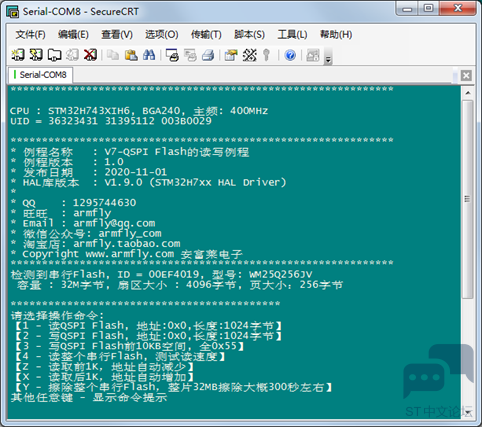Click the Print Screen toolbar icon
Viewport: 482px width, 427px height.
click(172, 55)
